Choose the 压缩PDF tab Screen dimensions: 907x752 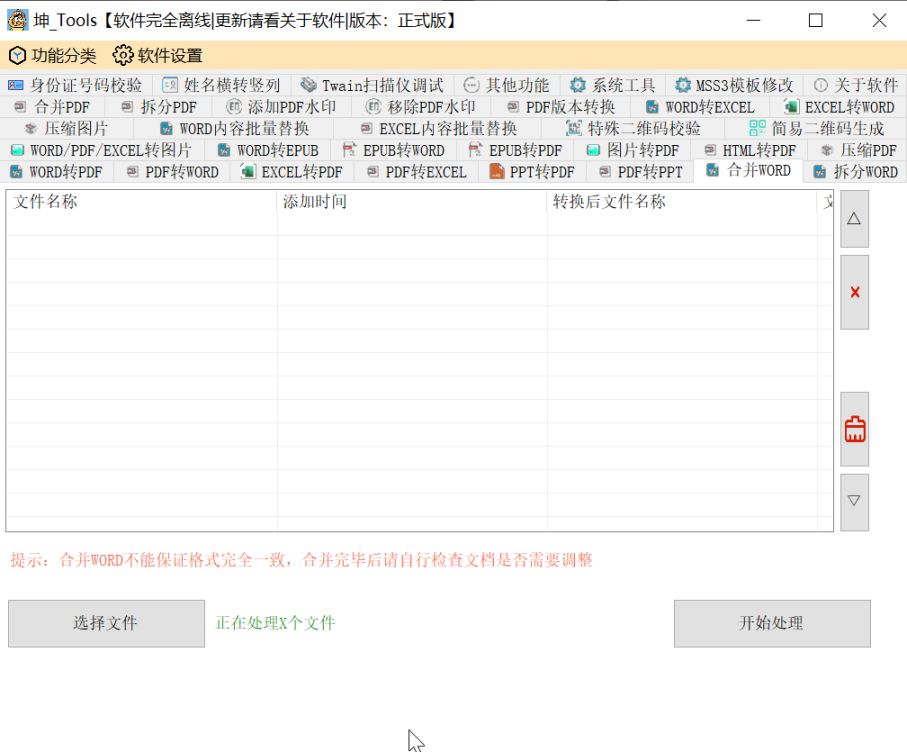(858, 150)
